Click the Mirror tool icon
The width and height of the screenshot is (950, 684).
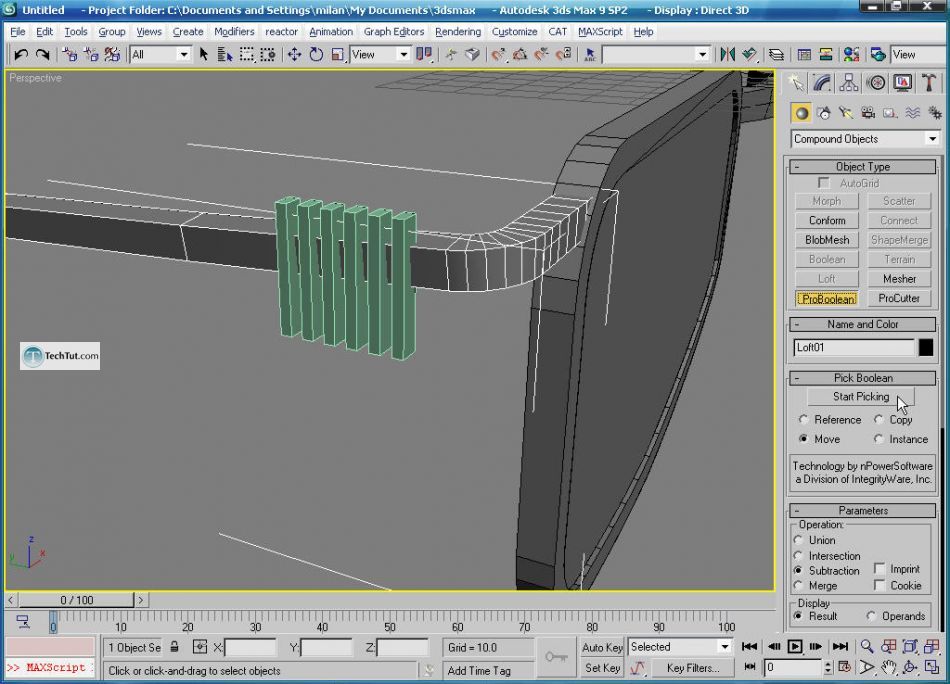click(728, 55)
